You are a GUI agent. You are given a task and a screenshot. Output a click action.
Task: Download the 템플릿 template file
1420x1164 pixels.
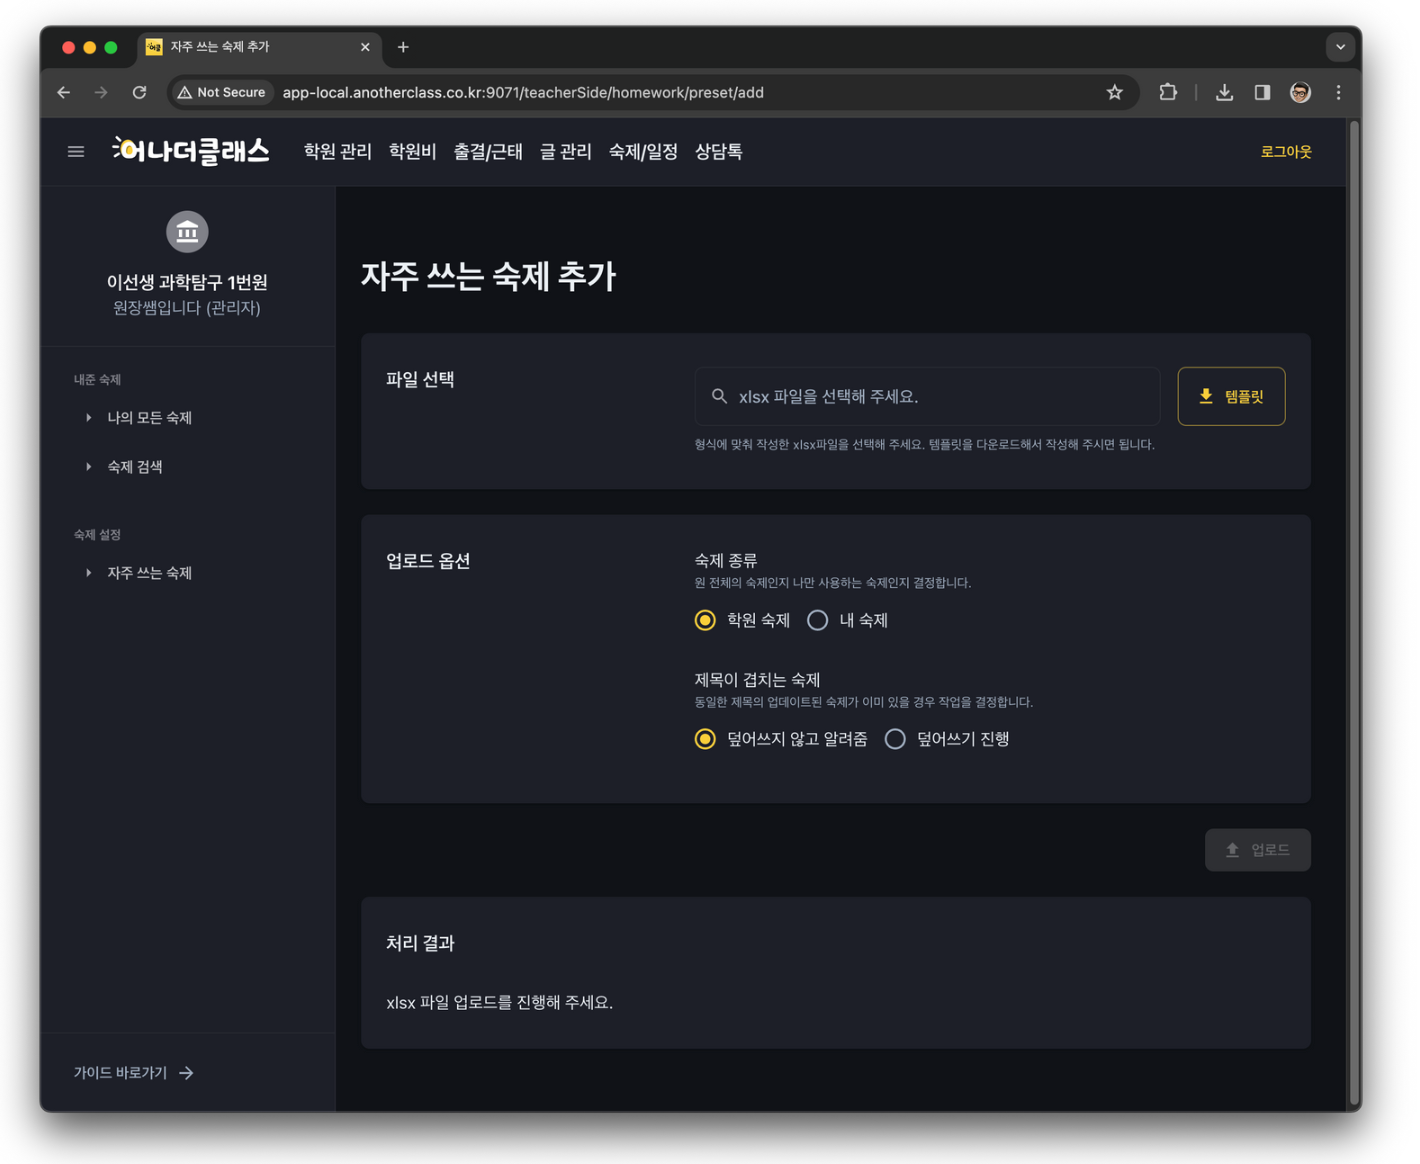tap(1231, 396)
